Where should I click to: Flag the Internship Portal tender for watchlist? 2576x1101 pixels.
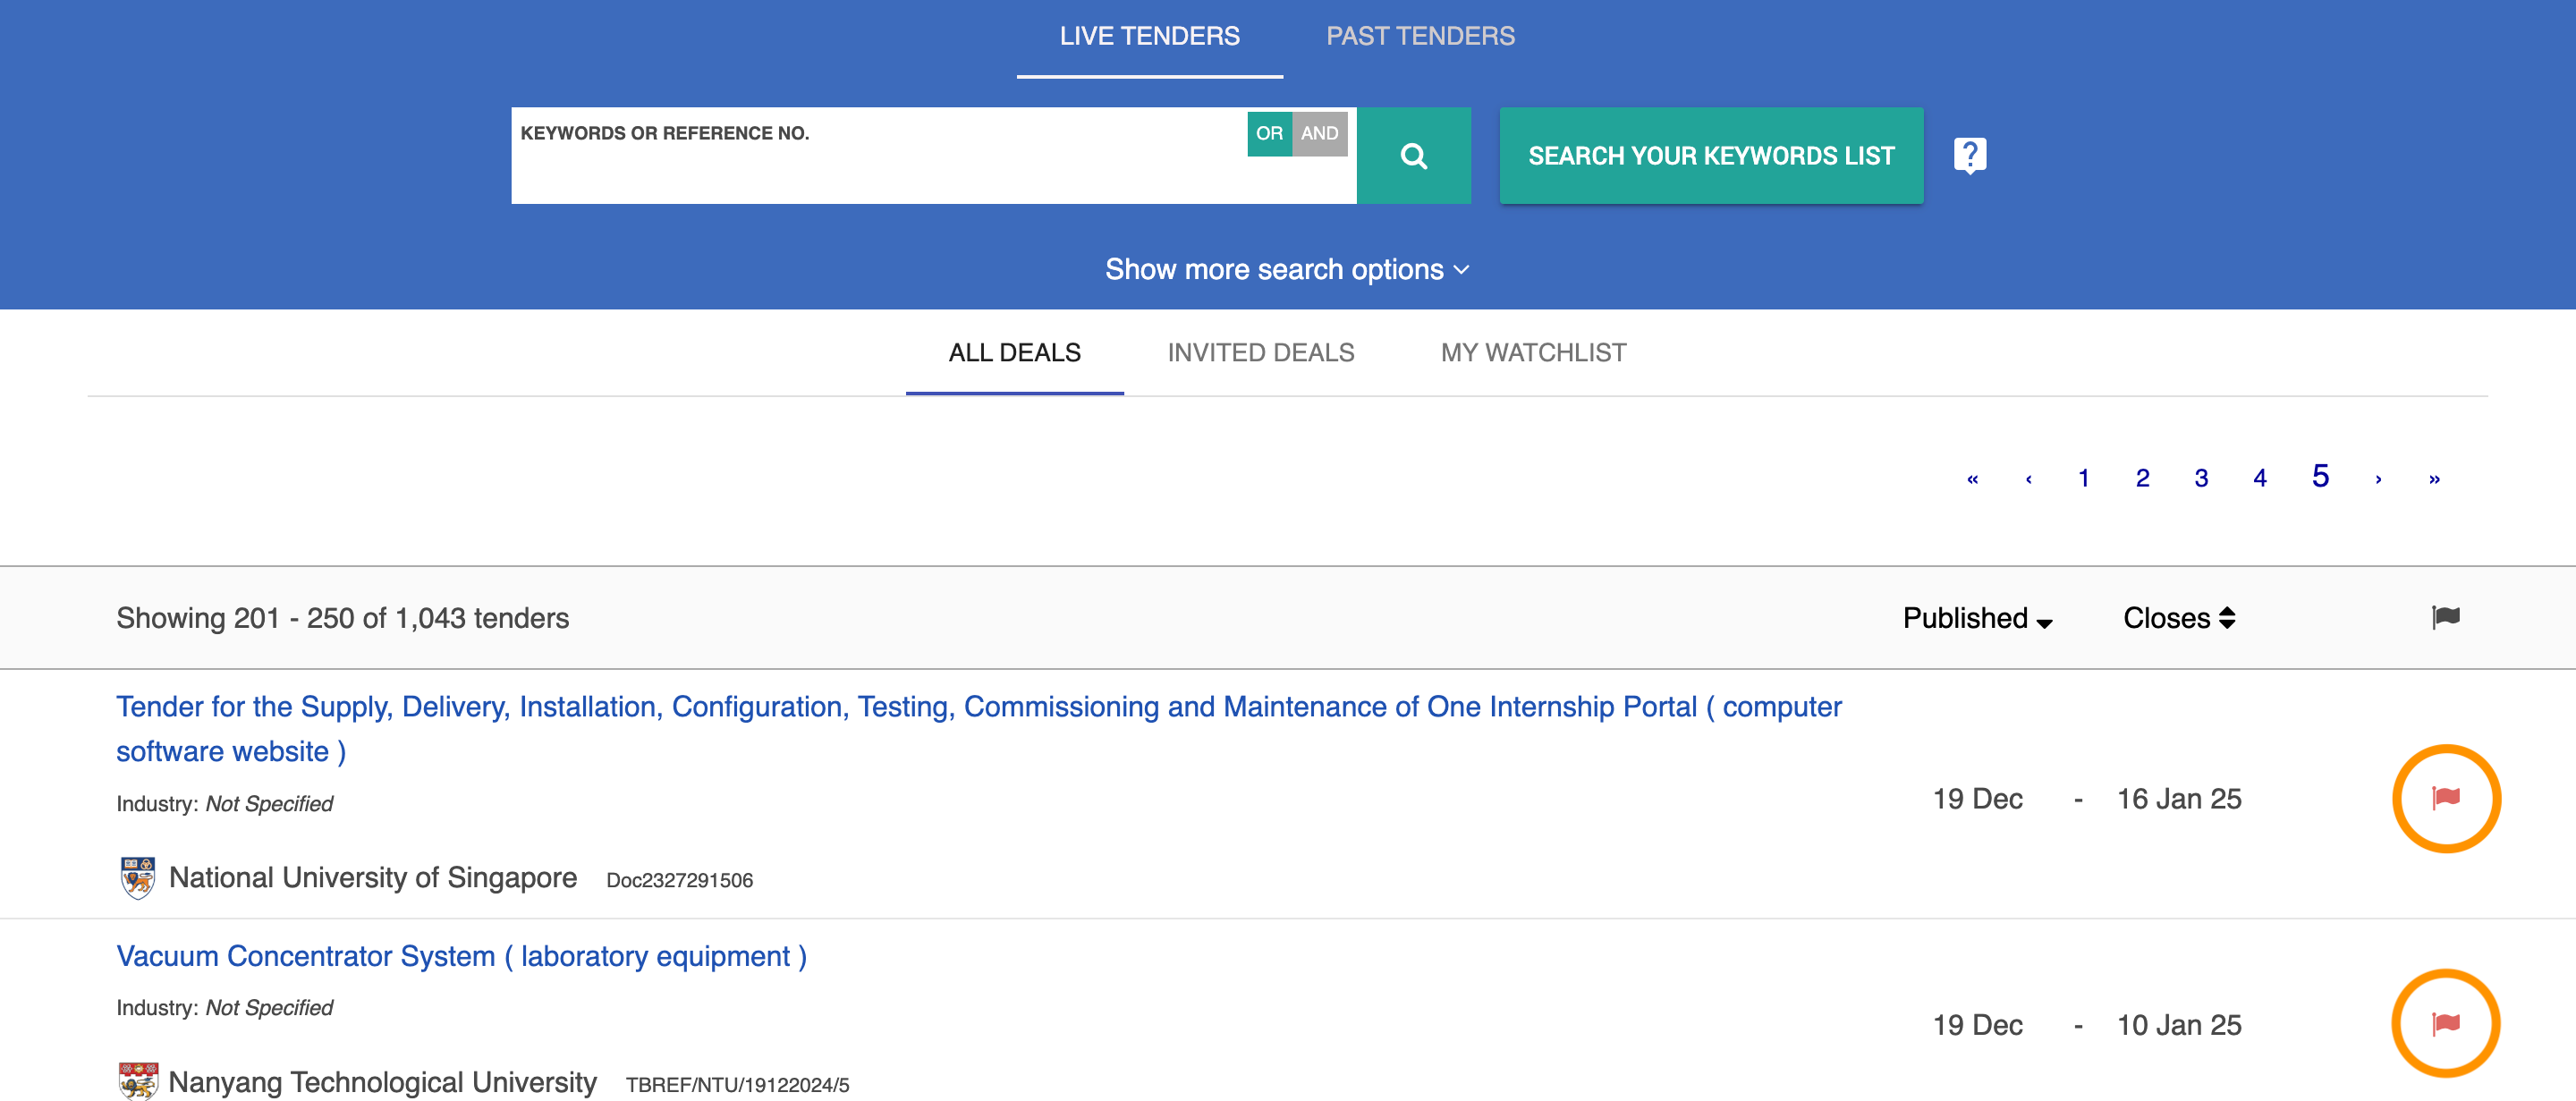(2445, 798)
